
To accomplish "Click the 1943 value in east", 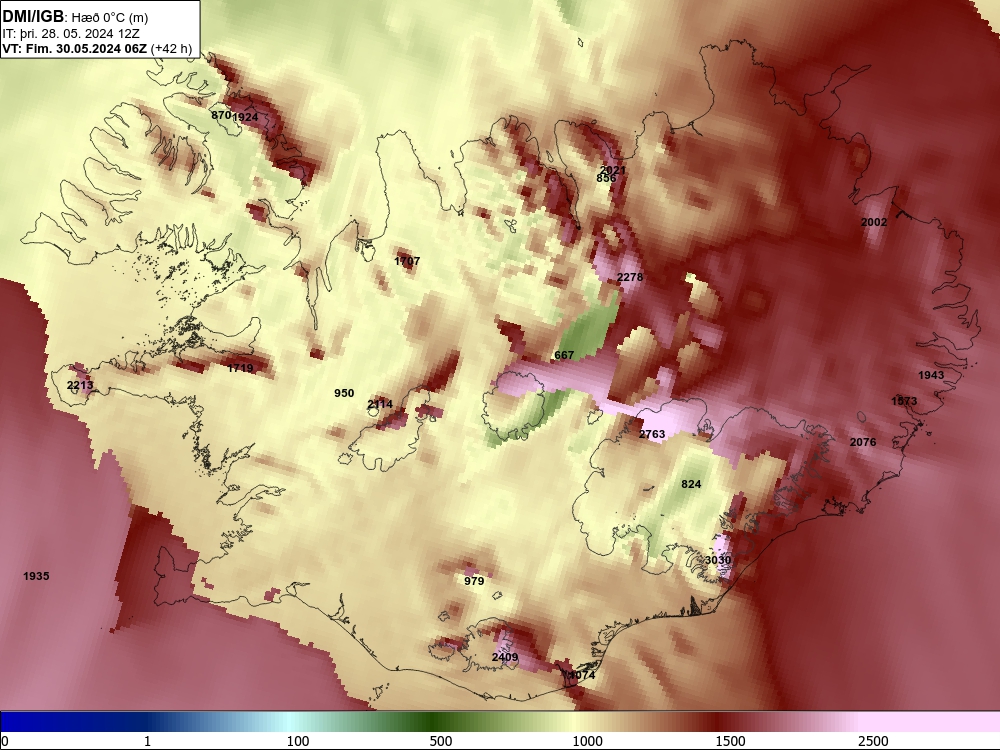I will (930, 375).
